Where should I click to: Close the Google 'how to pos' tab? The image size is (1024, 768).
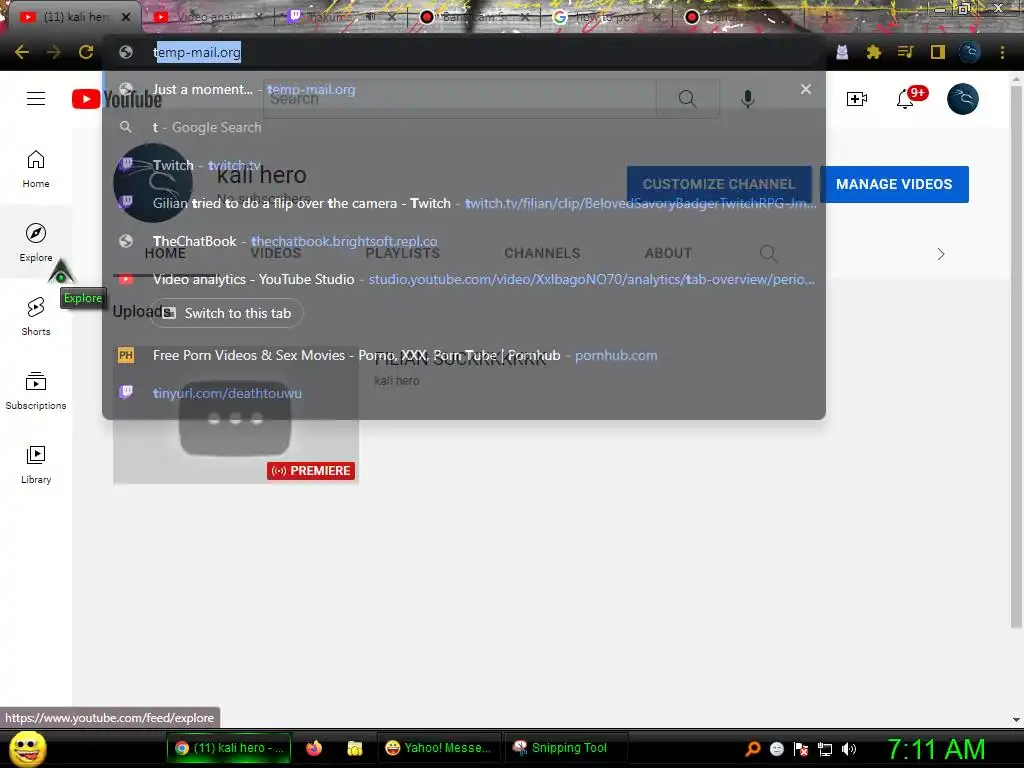[658, 17]
